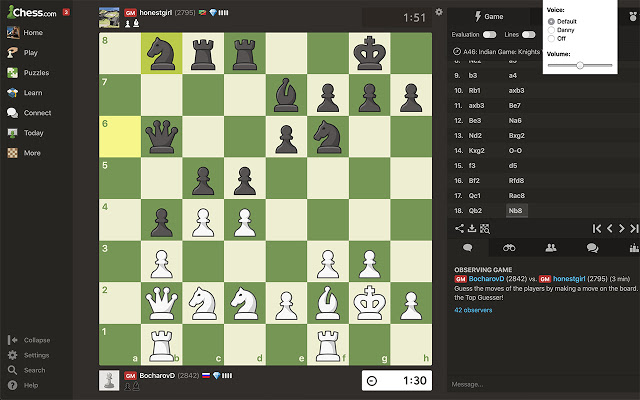Toggle the Lines switch

click(529, 35)
